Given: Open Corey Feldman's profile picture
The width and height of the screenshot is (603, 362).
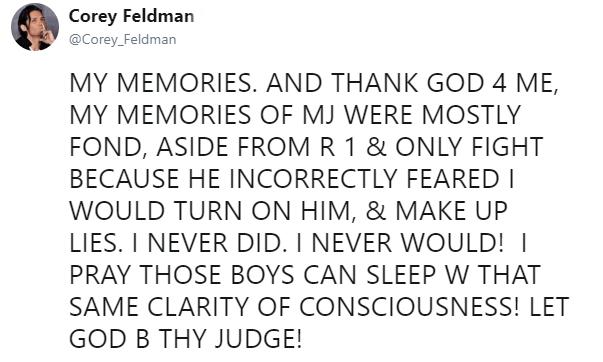Looking at the screenshot, I should 35,27.
